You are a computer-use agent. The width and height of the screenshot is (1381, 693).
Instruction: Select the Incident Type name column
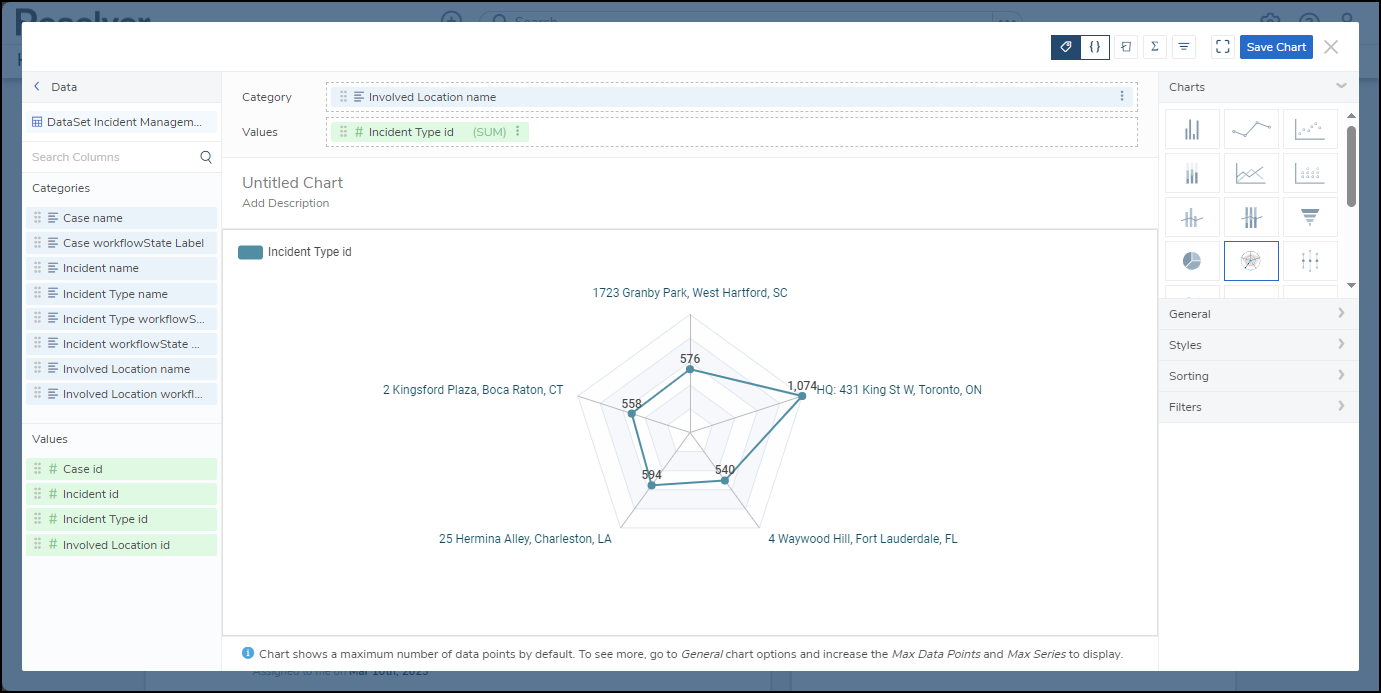point(121,294)
